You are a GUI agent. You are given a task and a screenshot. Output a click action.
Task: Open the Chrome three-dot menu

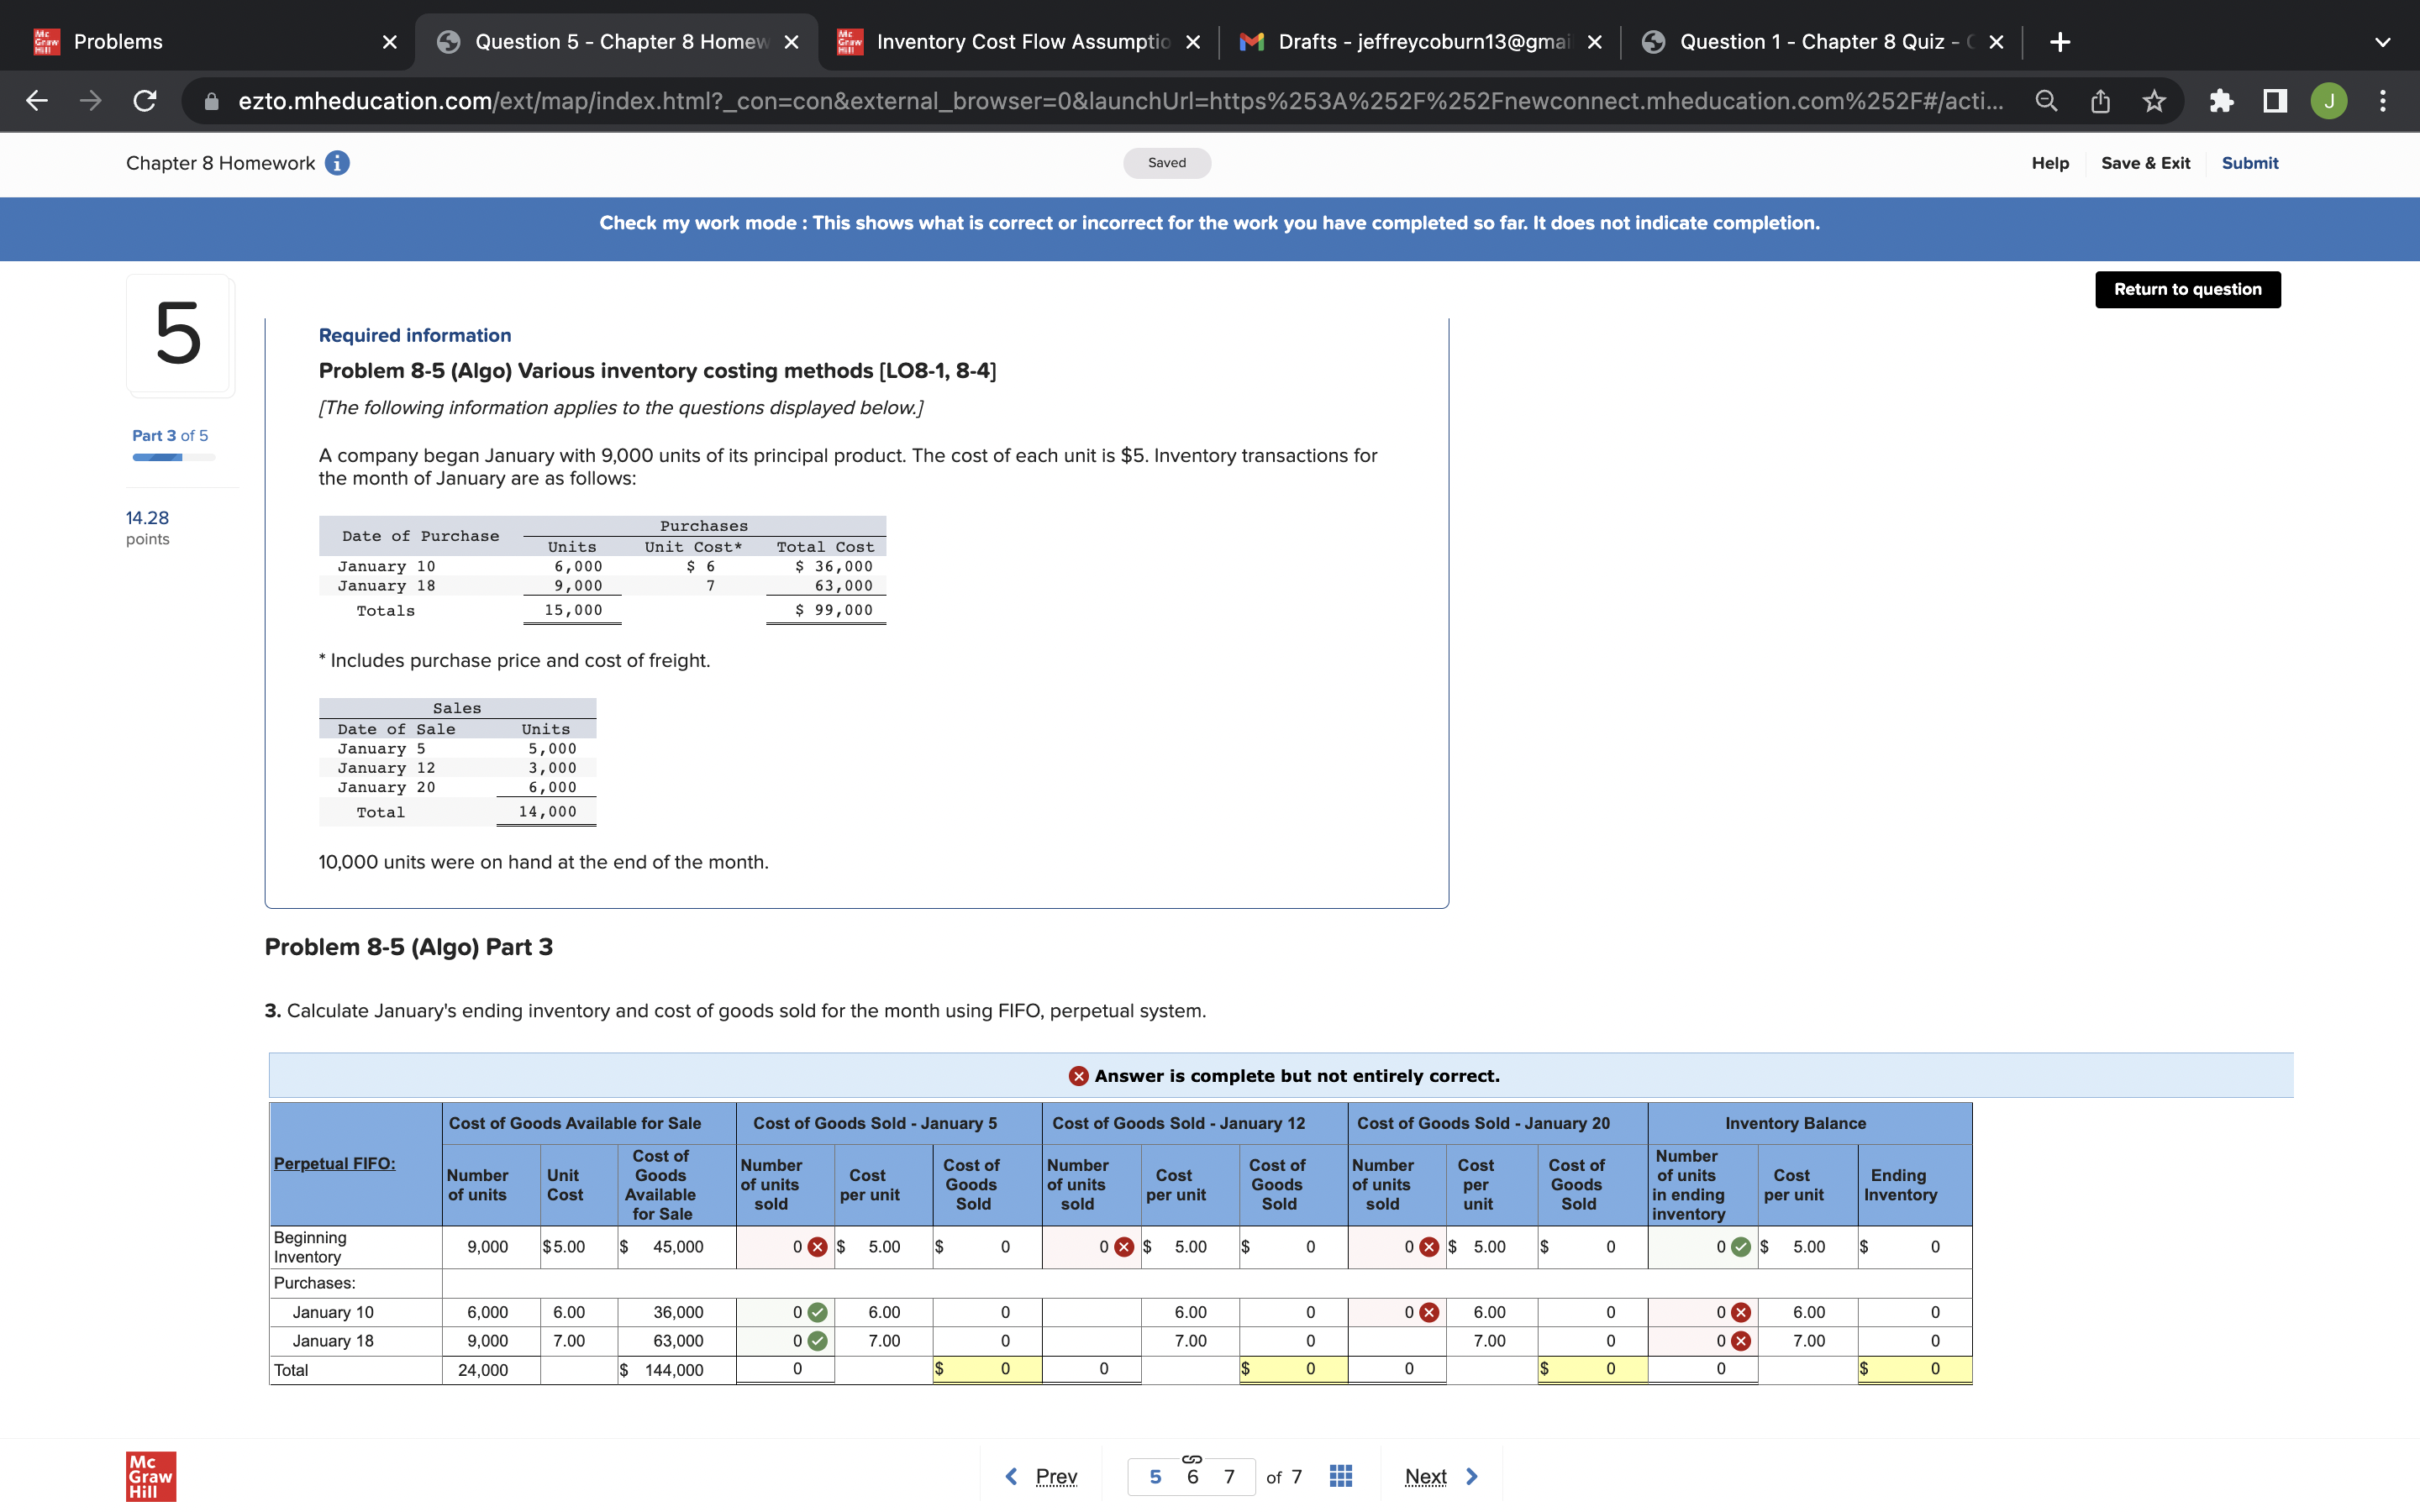(x=2383, y=101)
